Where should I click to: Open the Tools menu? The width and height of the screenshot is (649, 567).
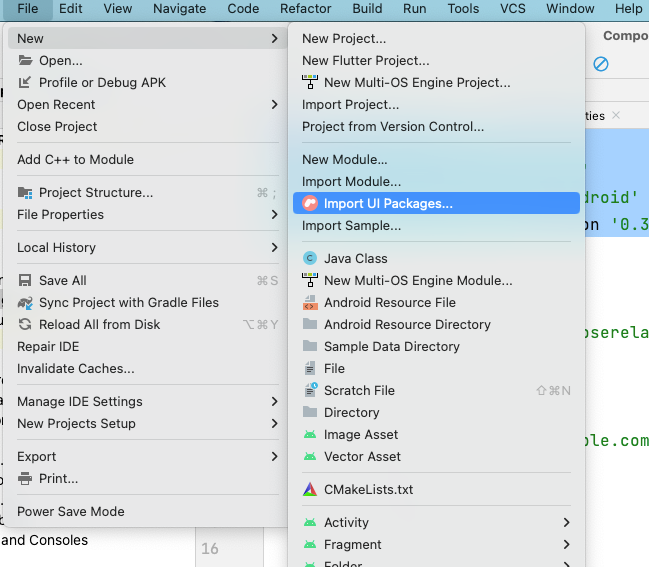click(463, 9)
